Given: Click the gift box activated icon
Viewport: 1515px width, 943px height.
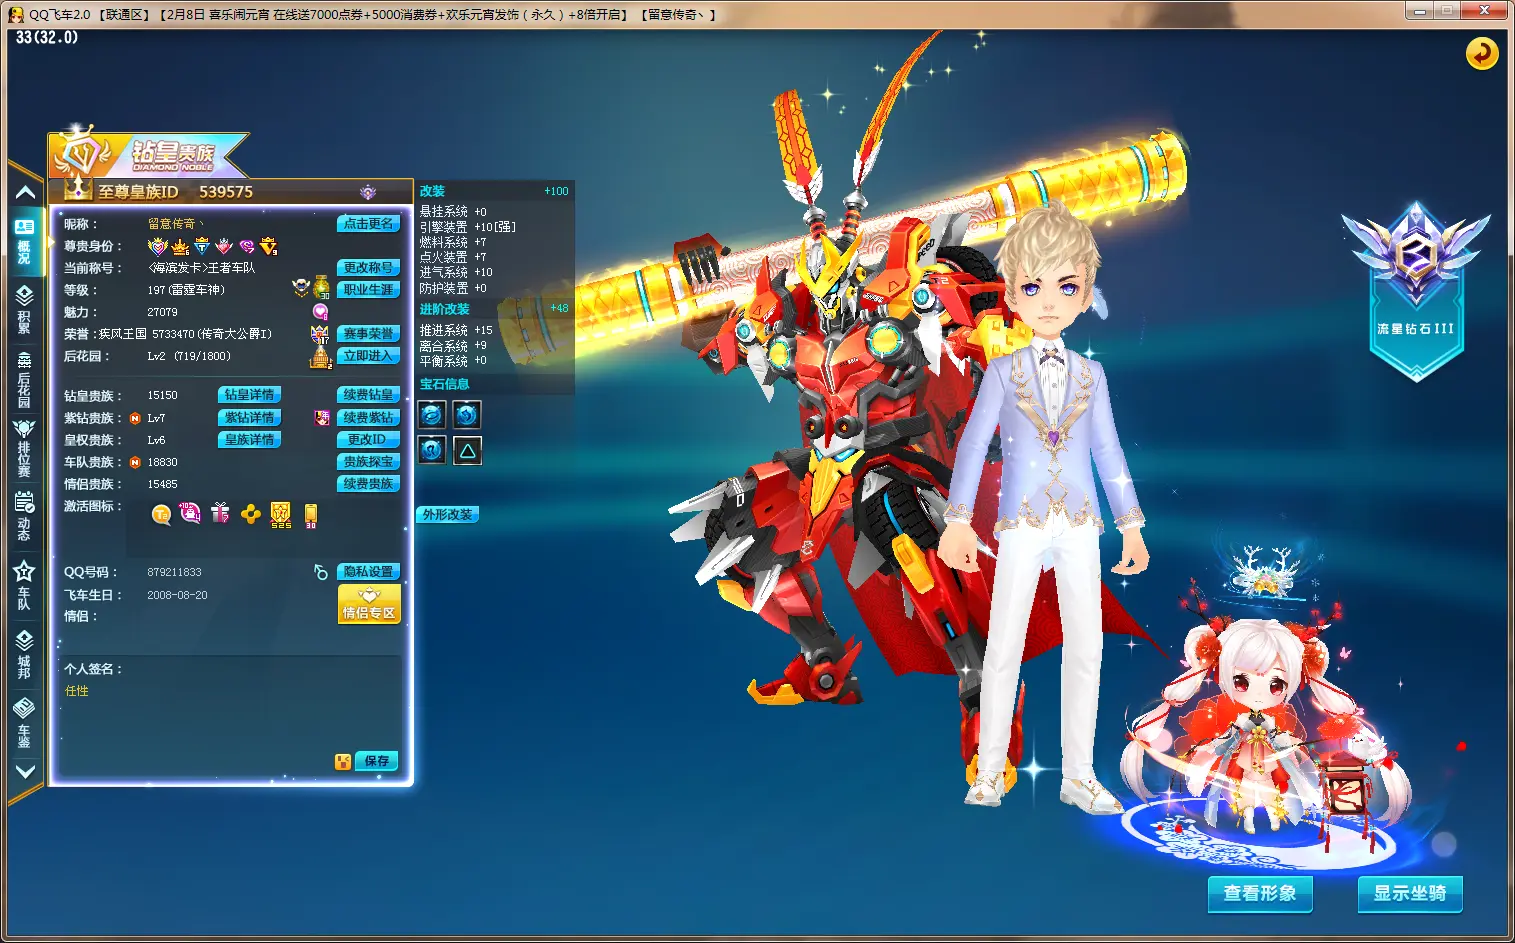Looking at the screenshot, I should [x=220, y=514].
